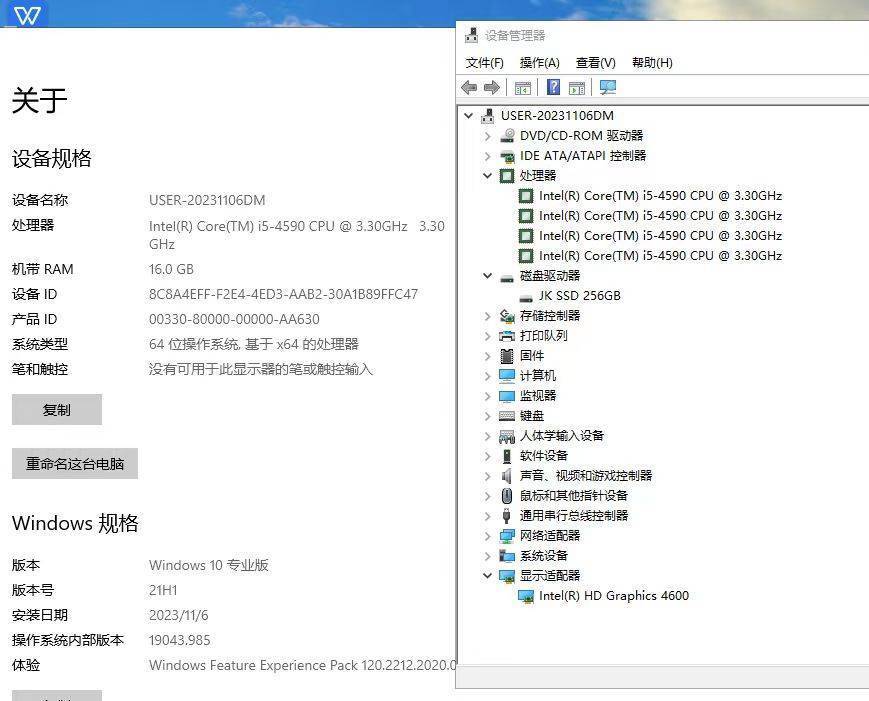The width and height of the screenshot is (869, 701).
Task: Click the mouse icon for 鼠标和其他指针设备
Action: click(x=507, y=496)
